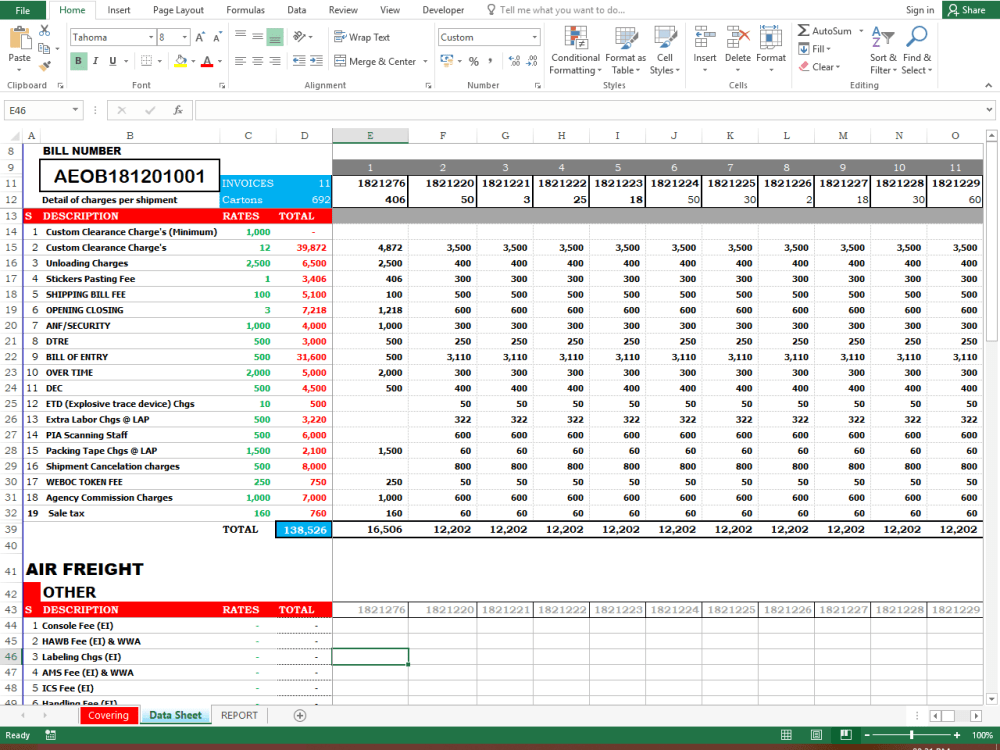Switch to the Formulas ribbon tab
This screenshot has height=750, width=1000.
coord(244,10)
